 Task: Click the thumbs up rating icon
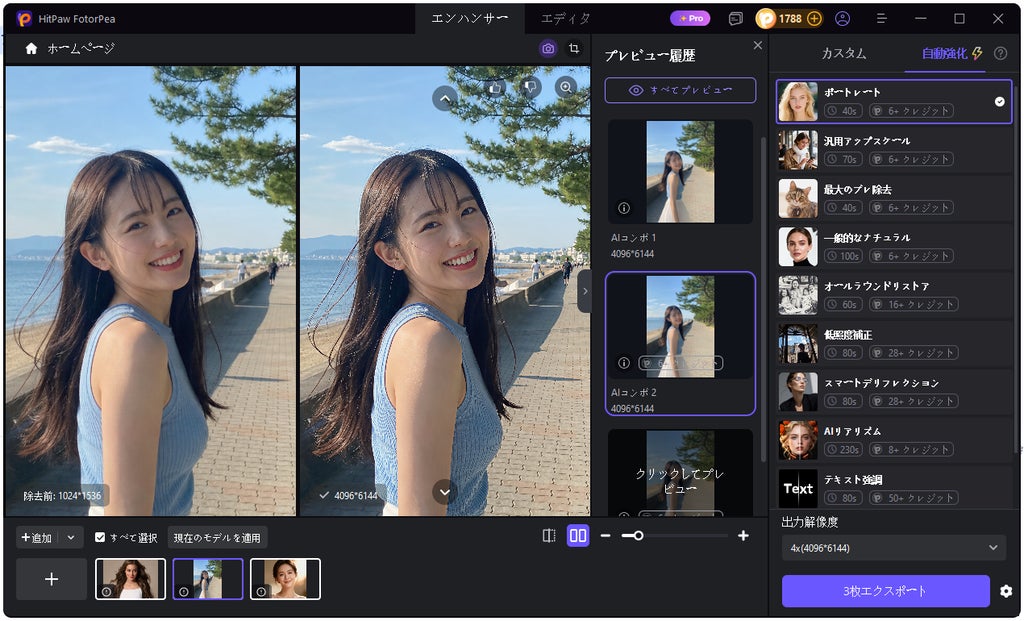click(x=495, y=88)
